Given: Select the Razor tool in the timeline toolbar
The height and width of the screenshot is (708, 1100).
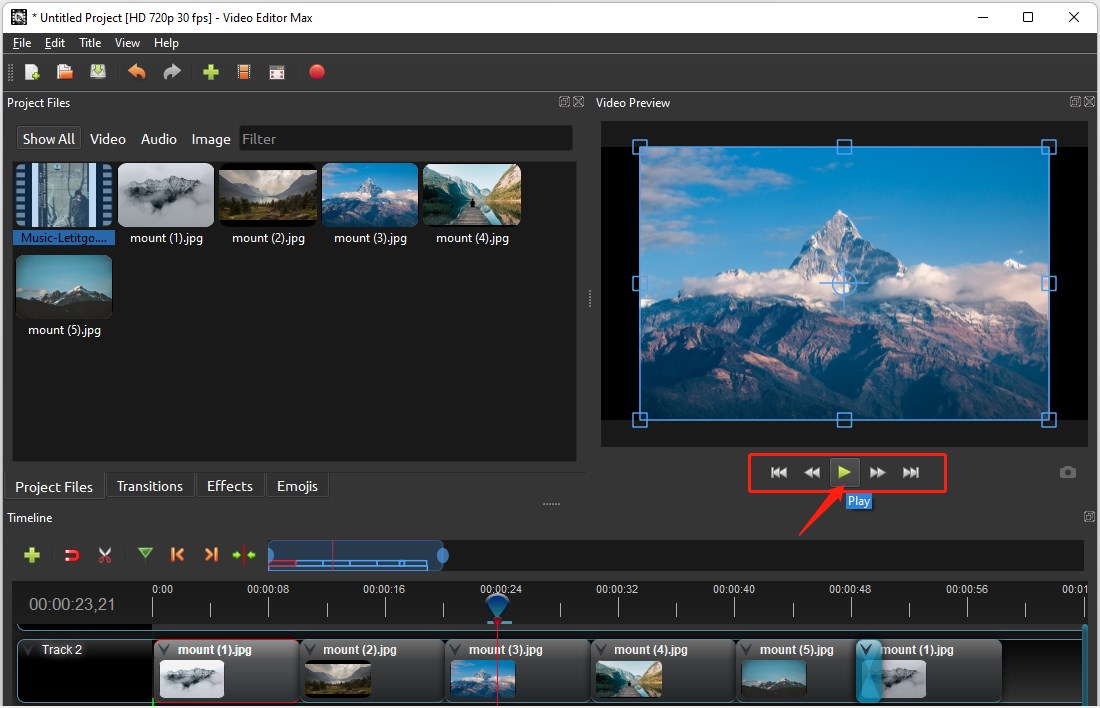Looking at the screenshot, I should 104,555.
